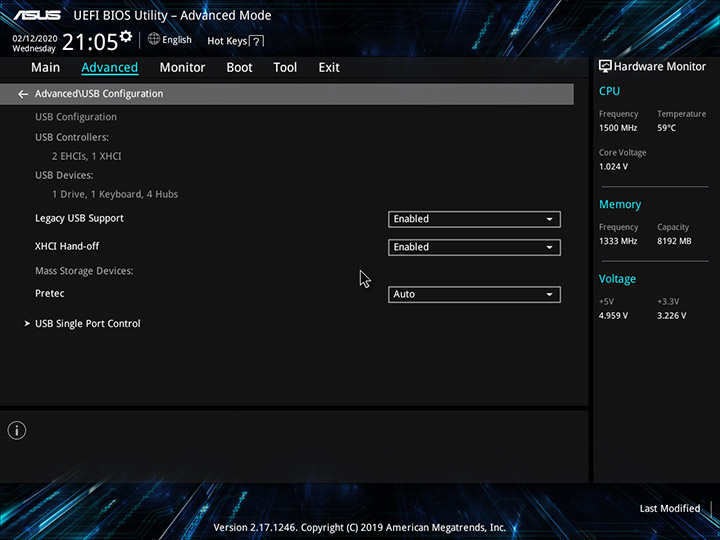Click the CPU section heading
This screenshot has height=540, width=720.
pyautogui.click(x=609, y=91)
